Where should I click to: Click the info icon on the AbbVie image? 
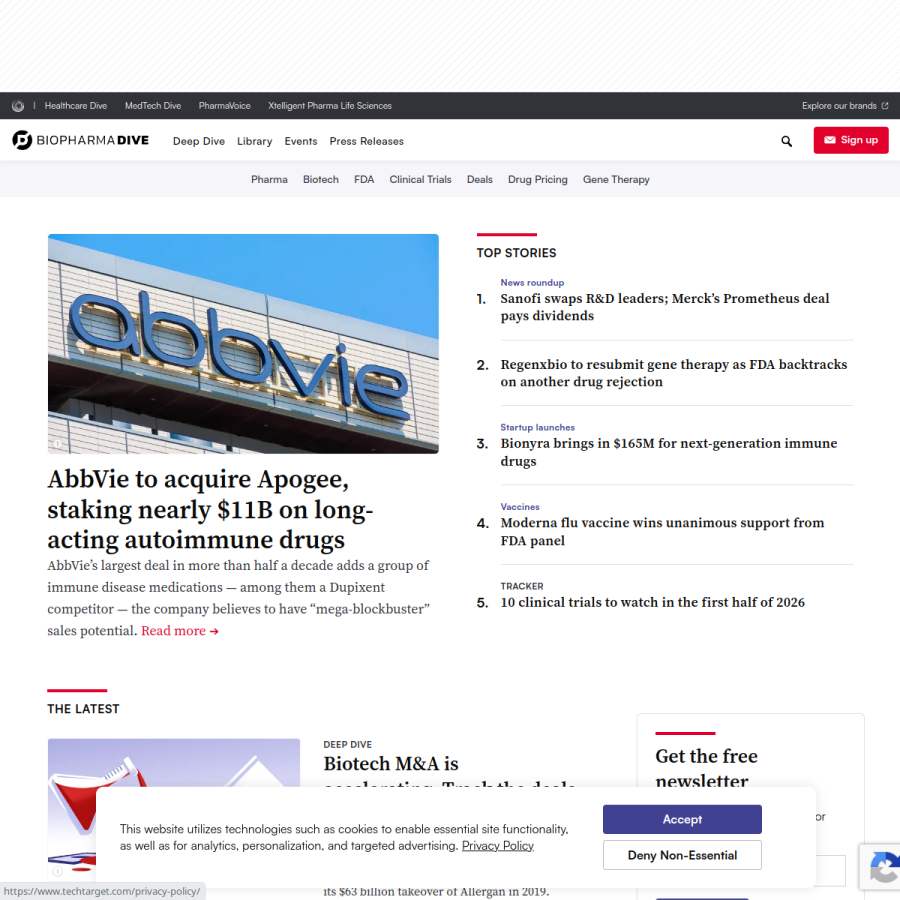coord(57,444)
